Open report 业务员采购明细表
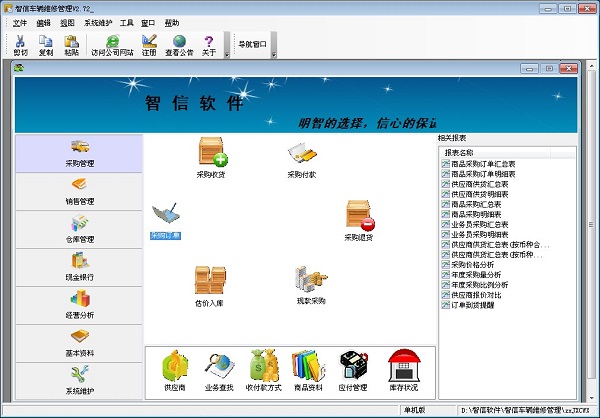The image size is (600, 418). 475,235
